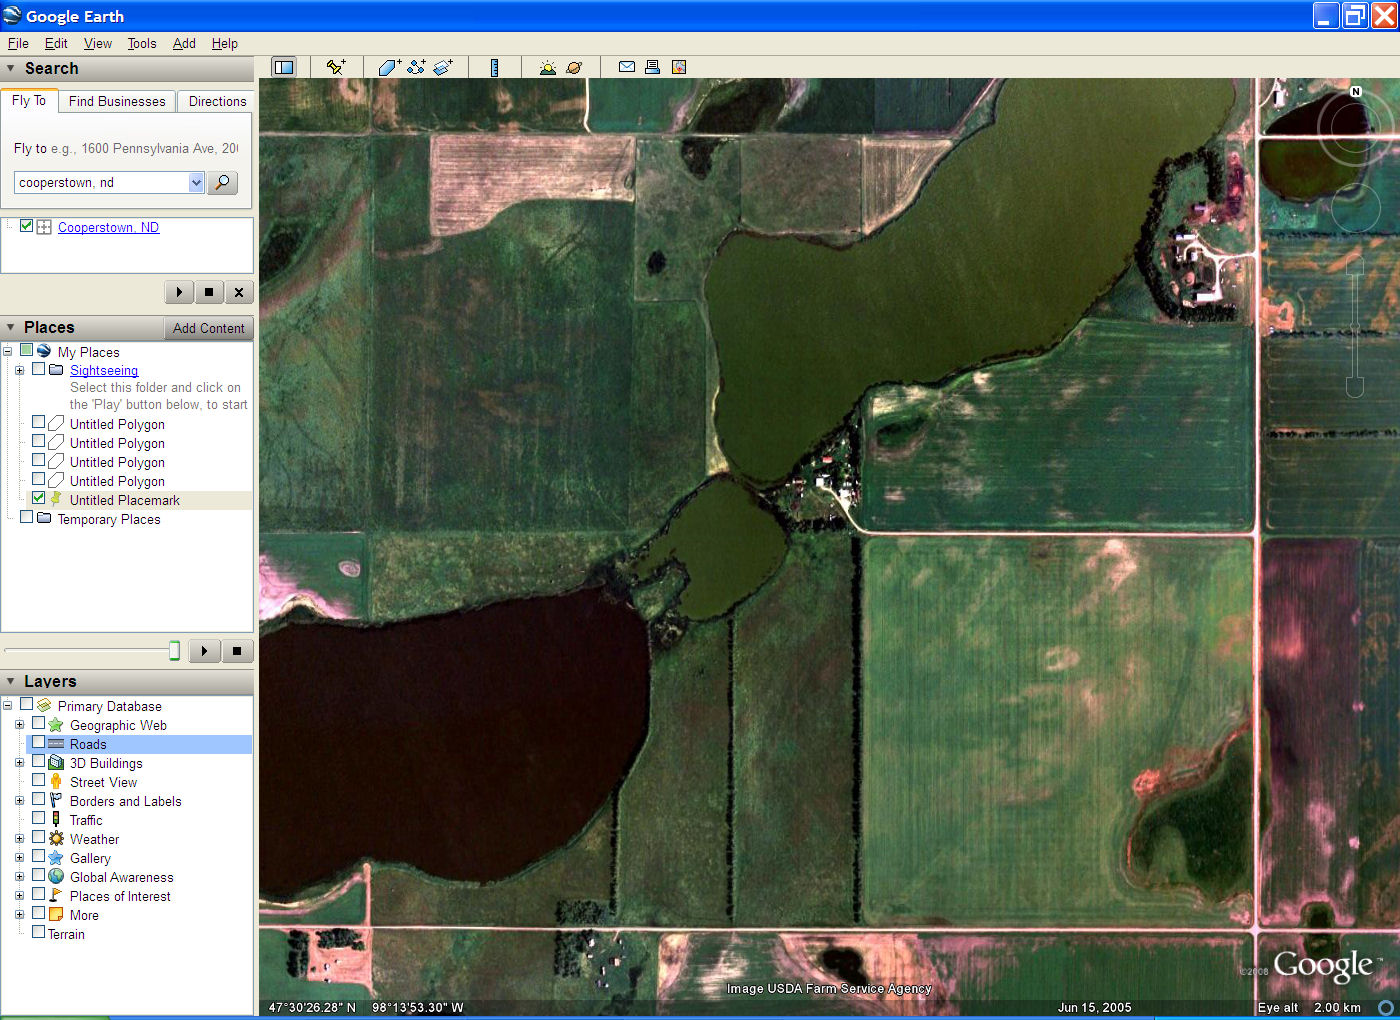Adjust the Places opacity slider handle
The width and height of the screenshot is (1400, 1020).
click(x=174, y=651)
